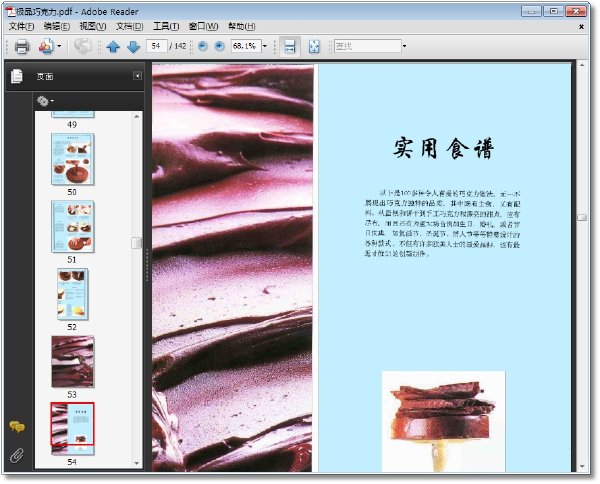Go to next page with down arrow
The image size is (600, 484).
[133, 47]
